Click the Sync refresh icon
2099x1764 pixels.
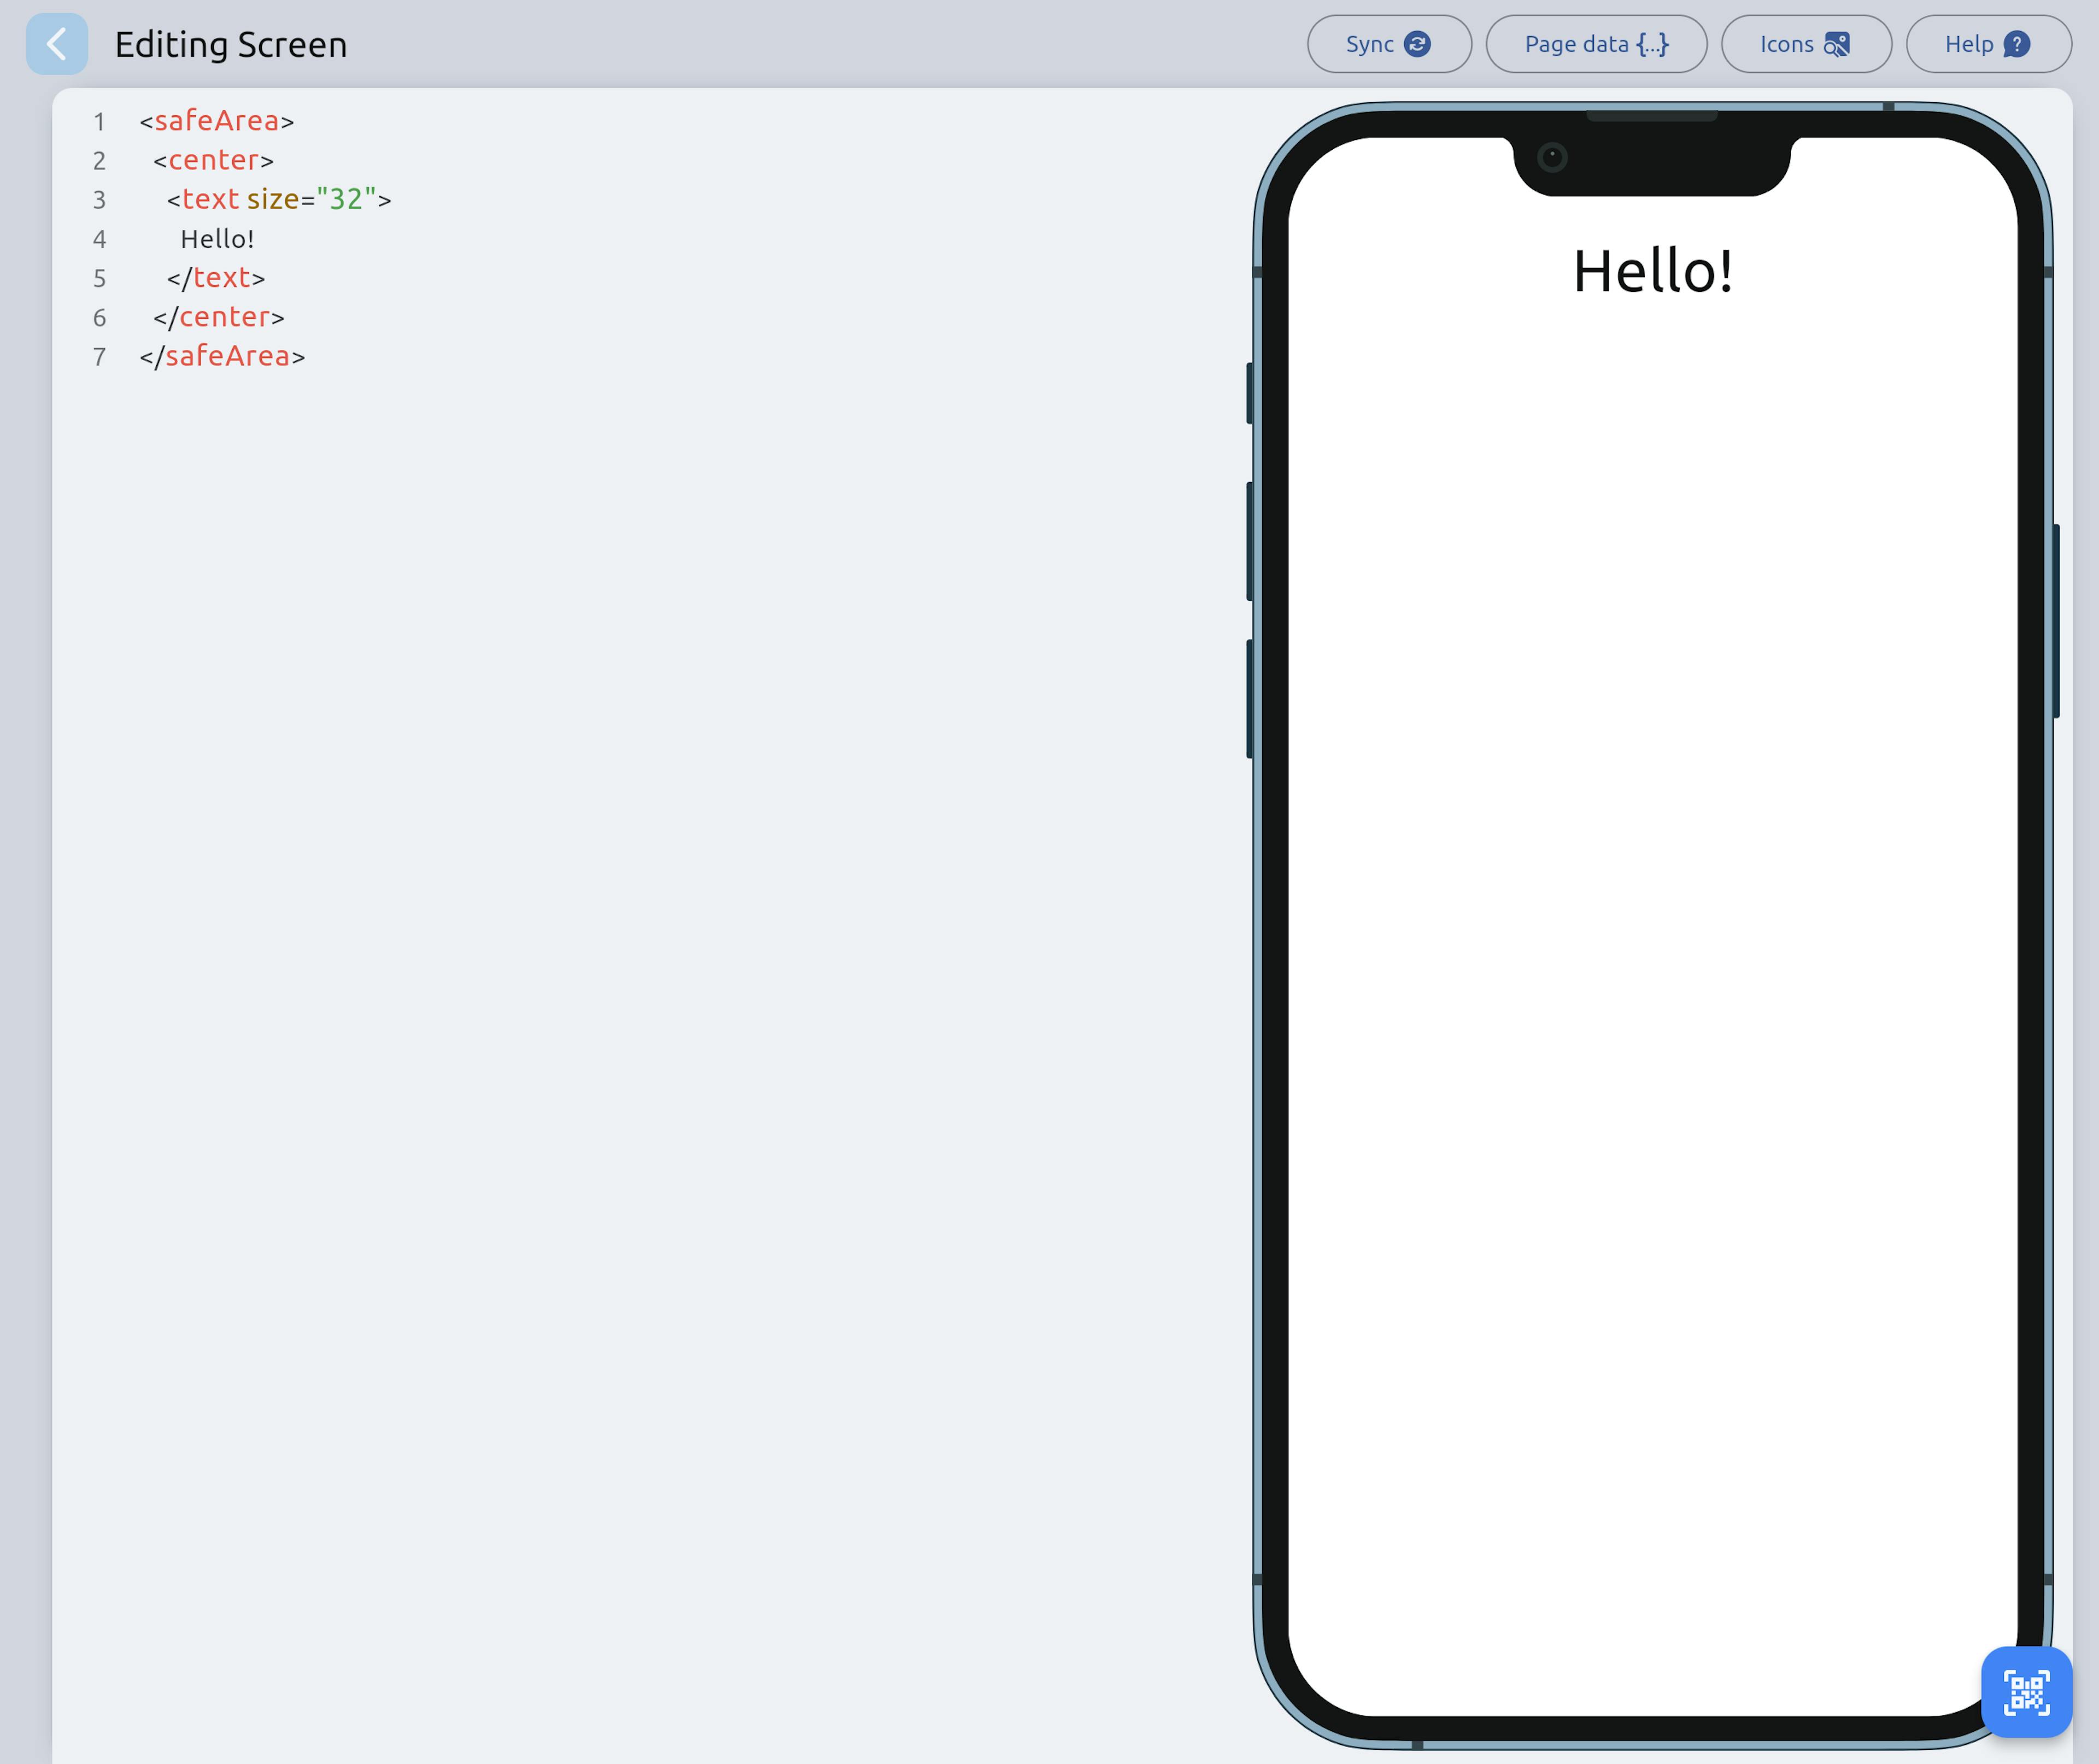1418,43
